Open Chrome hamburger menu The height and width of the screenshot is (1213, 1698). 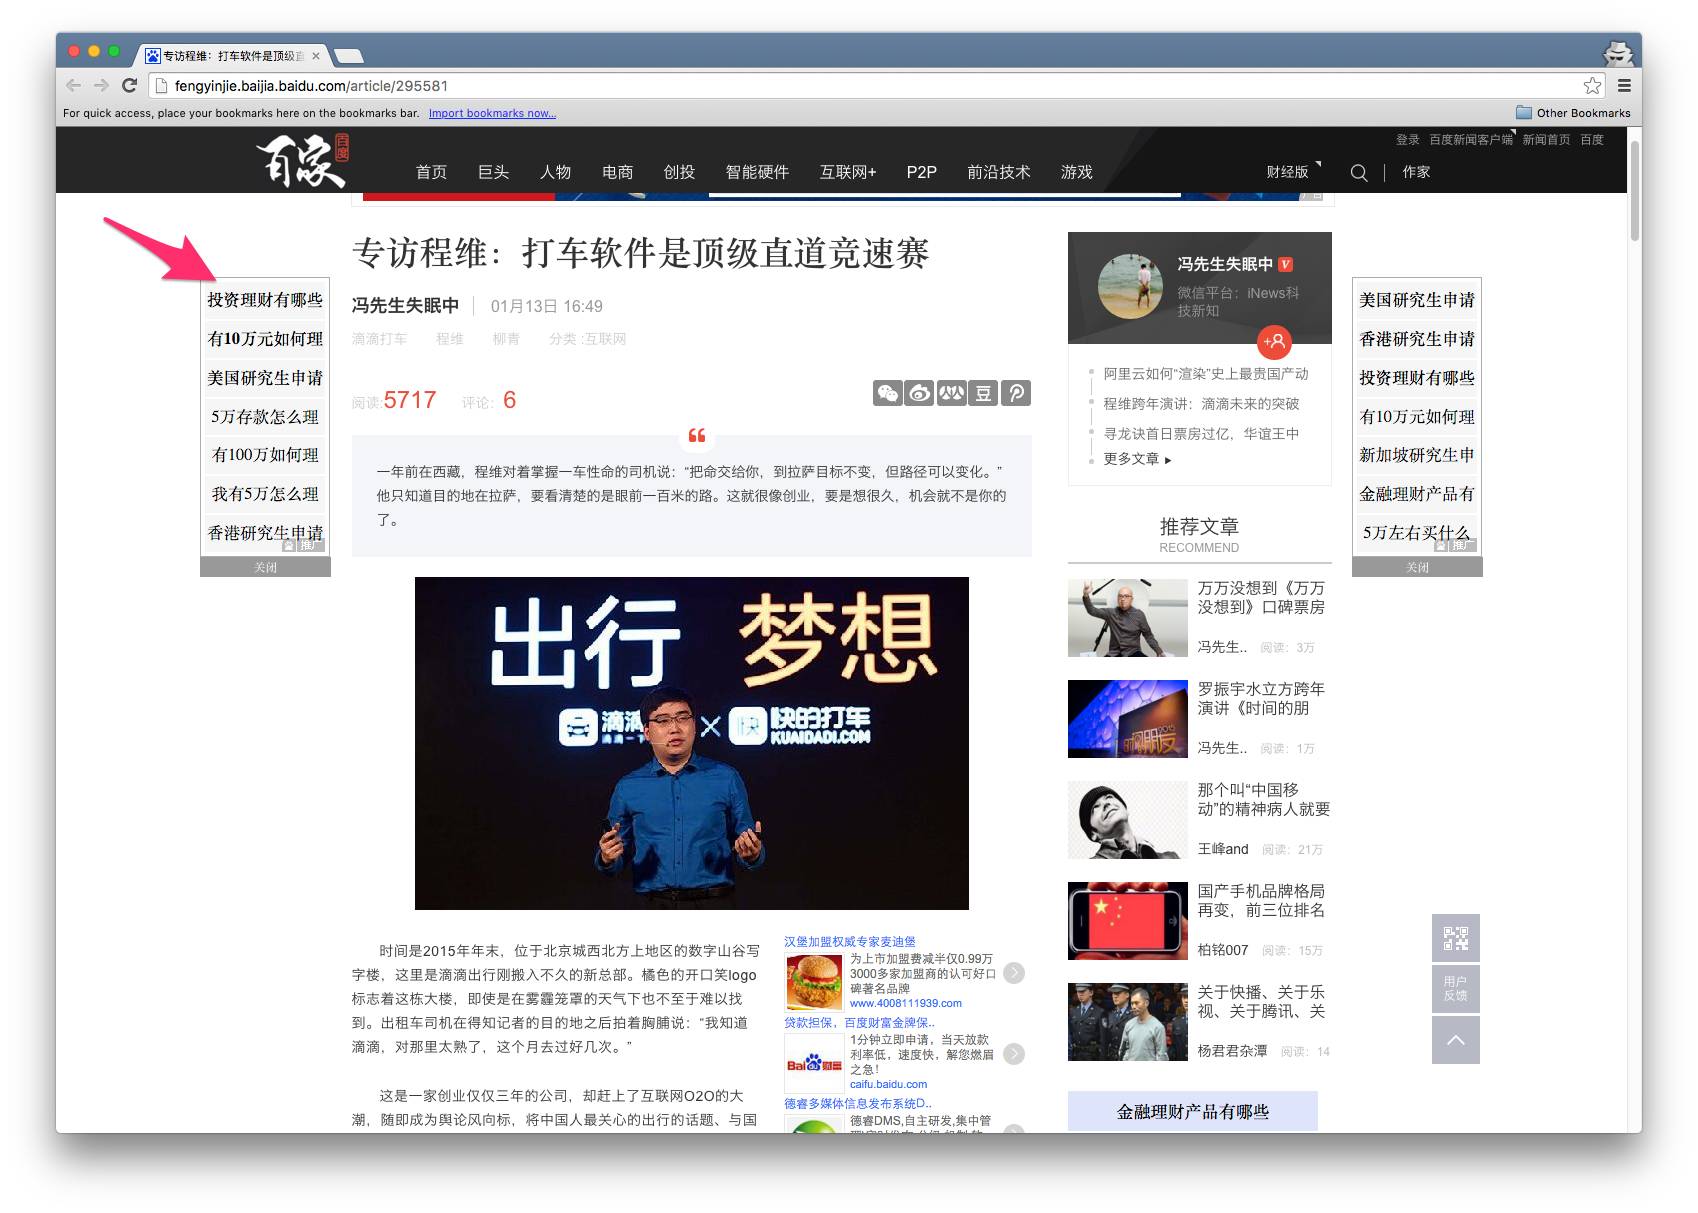[1624, 86]
